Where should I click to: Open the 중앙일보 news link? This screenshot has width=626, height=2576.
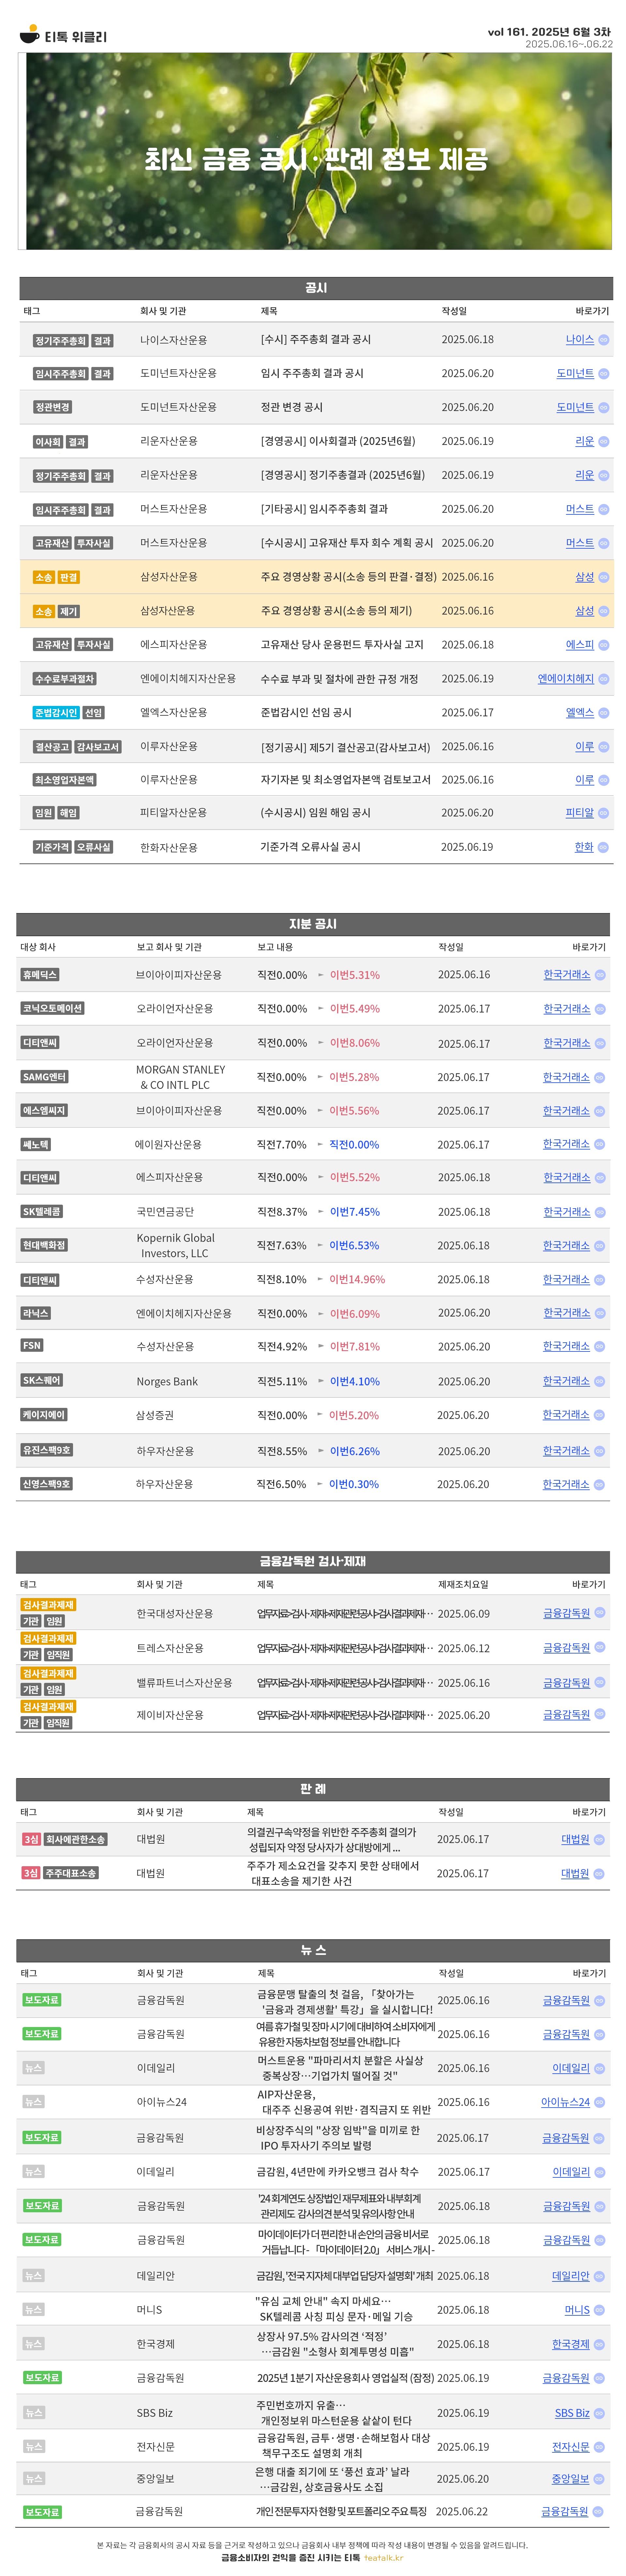click(x=571, y=2479)
